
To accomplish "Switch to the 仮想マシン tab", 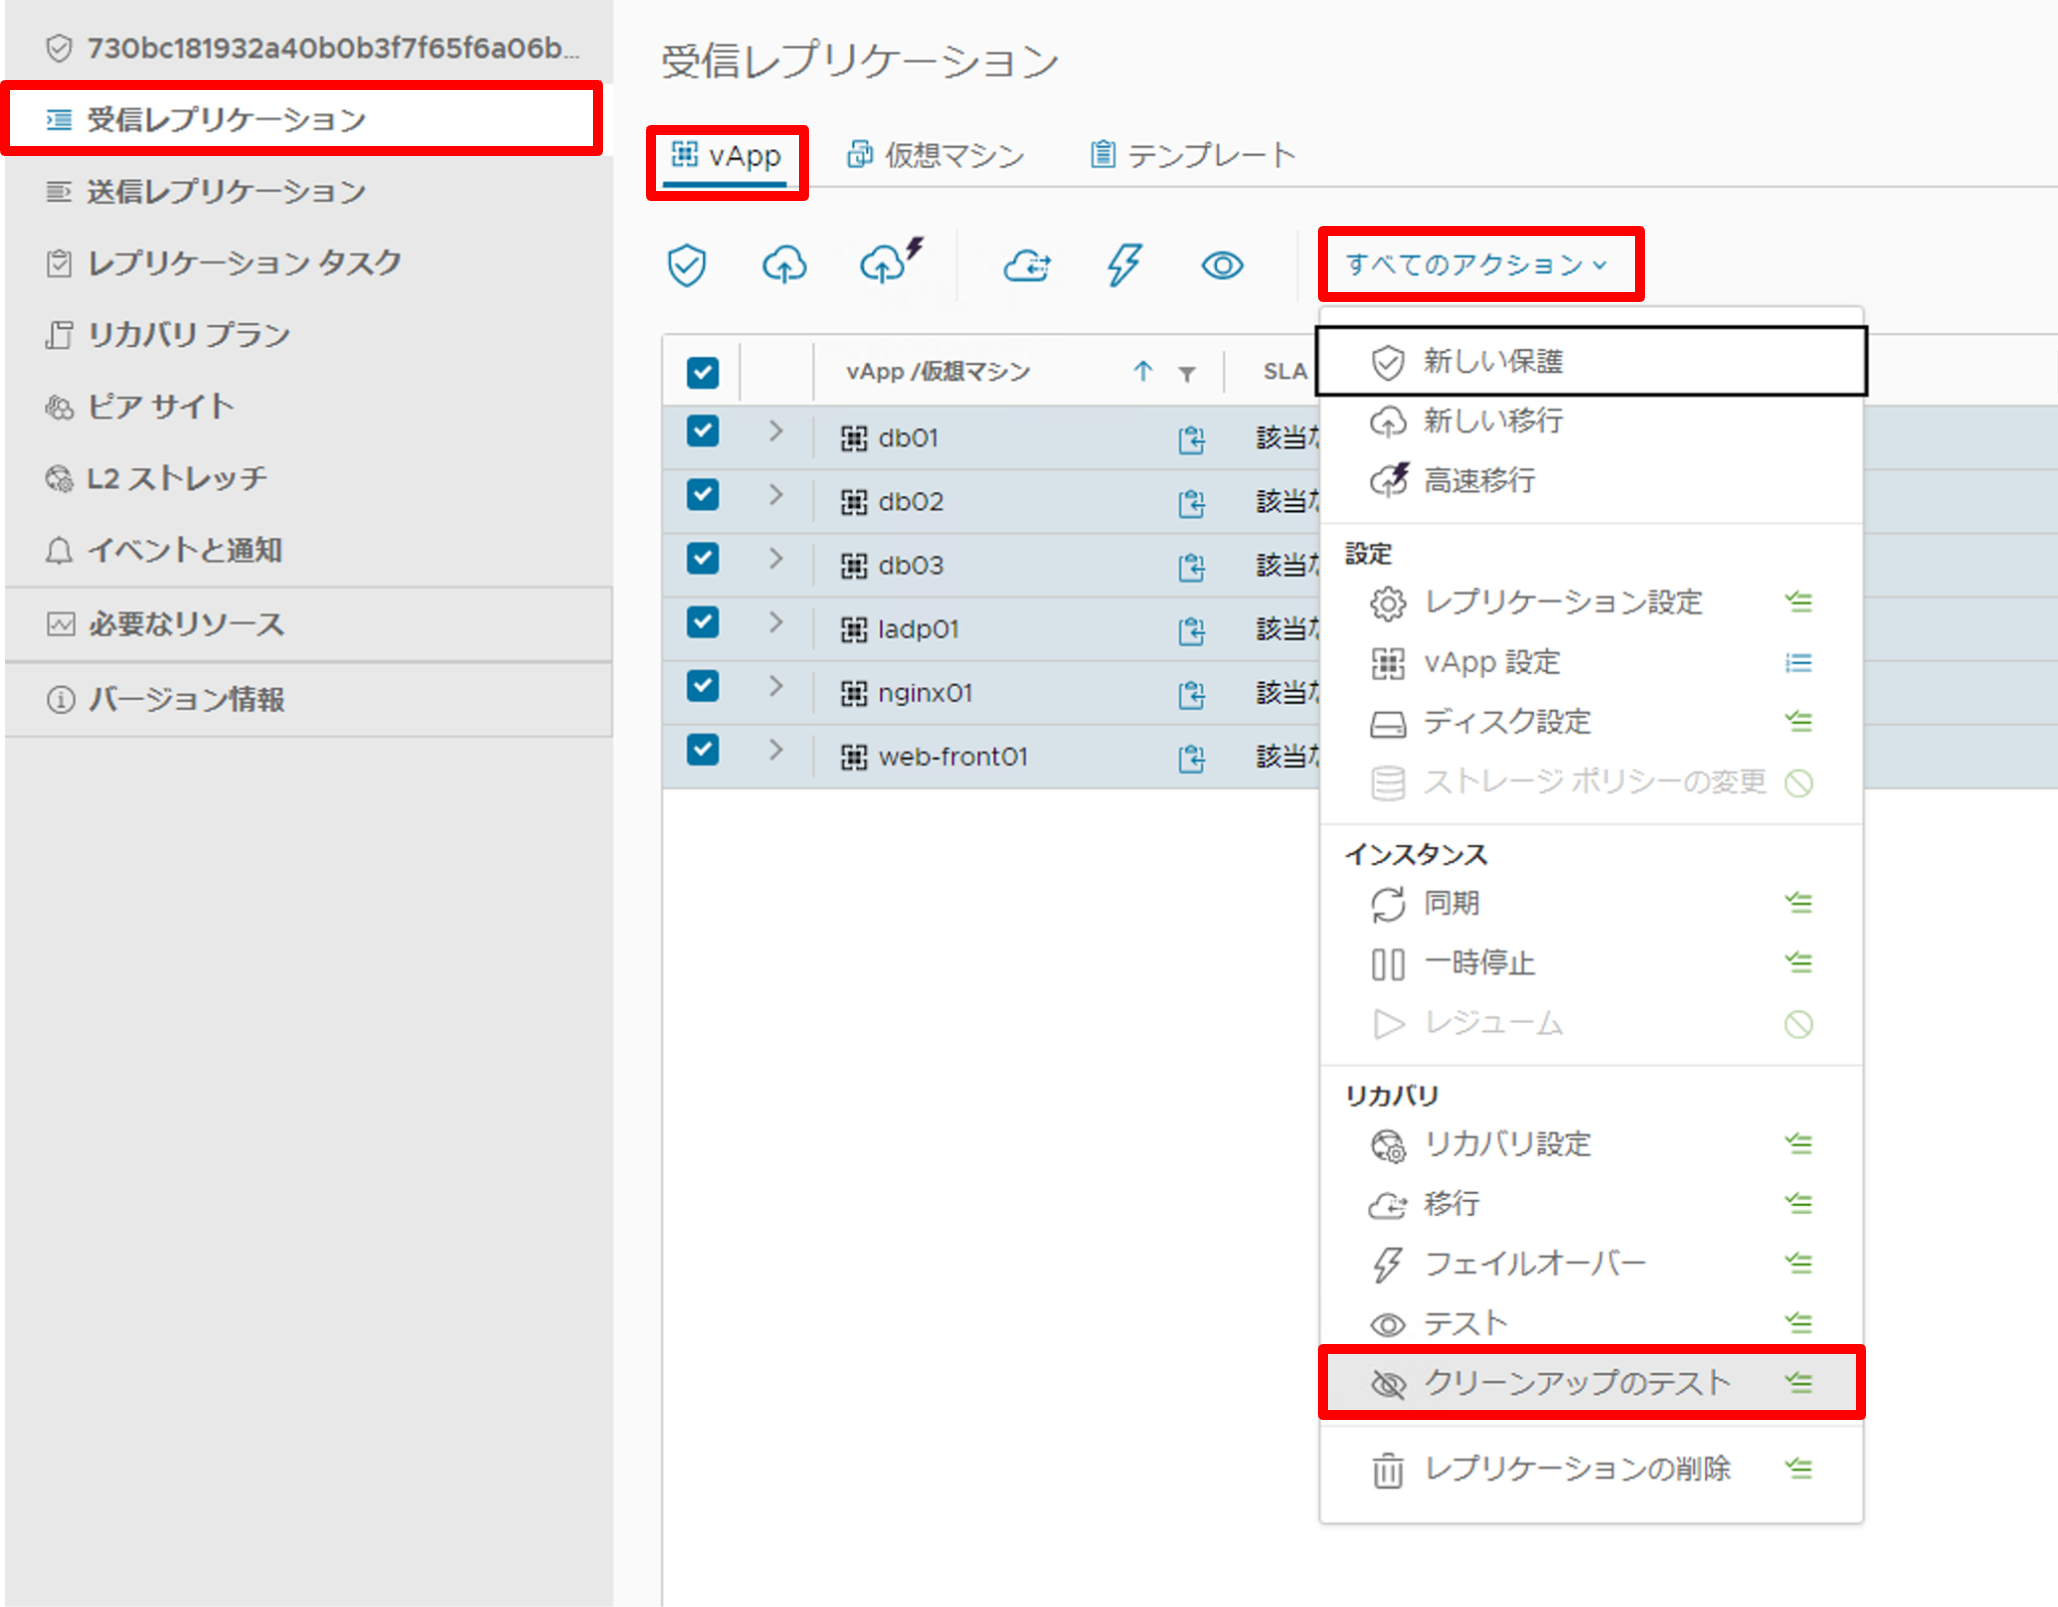I will click(x=938, y=154).
